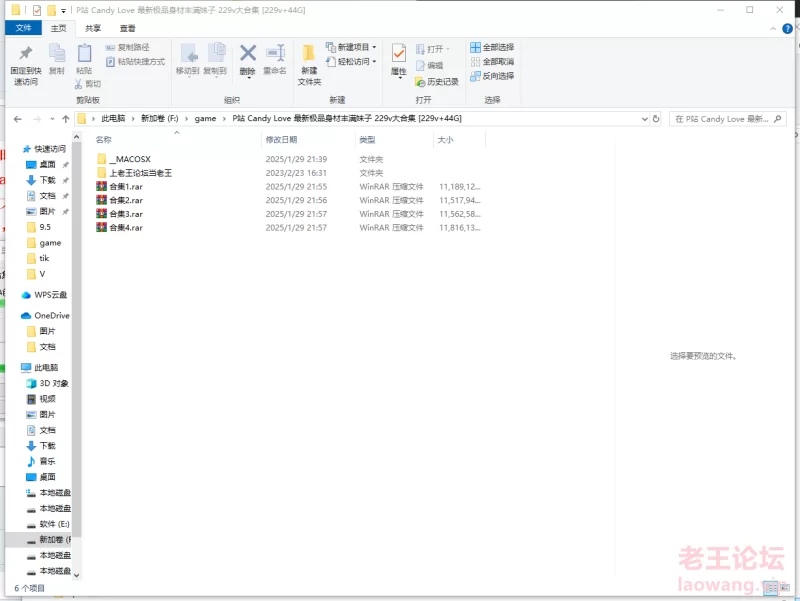Open the Help question mark icon

tap(787, 29)
